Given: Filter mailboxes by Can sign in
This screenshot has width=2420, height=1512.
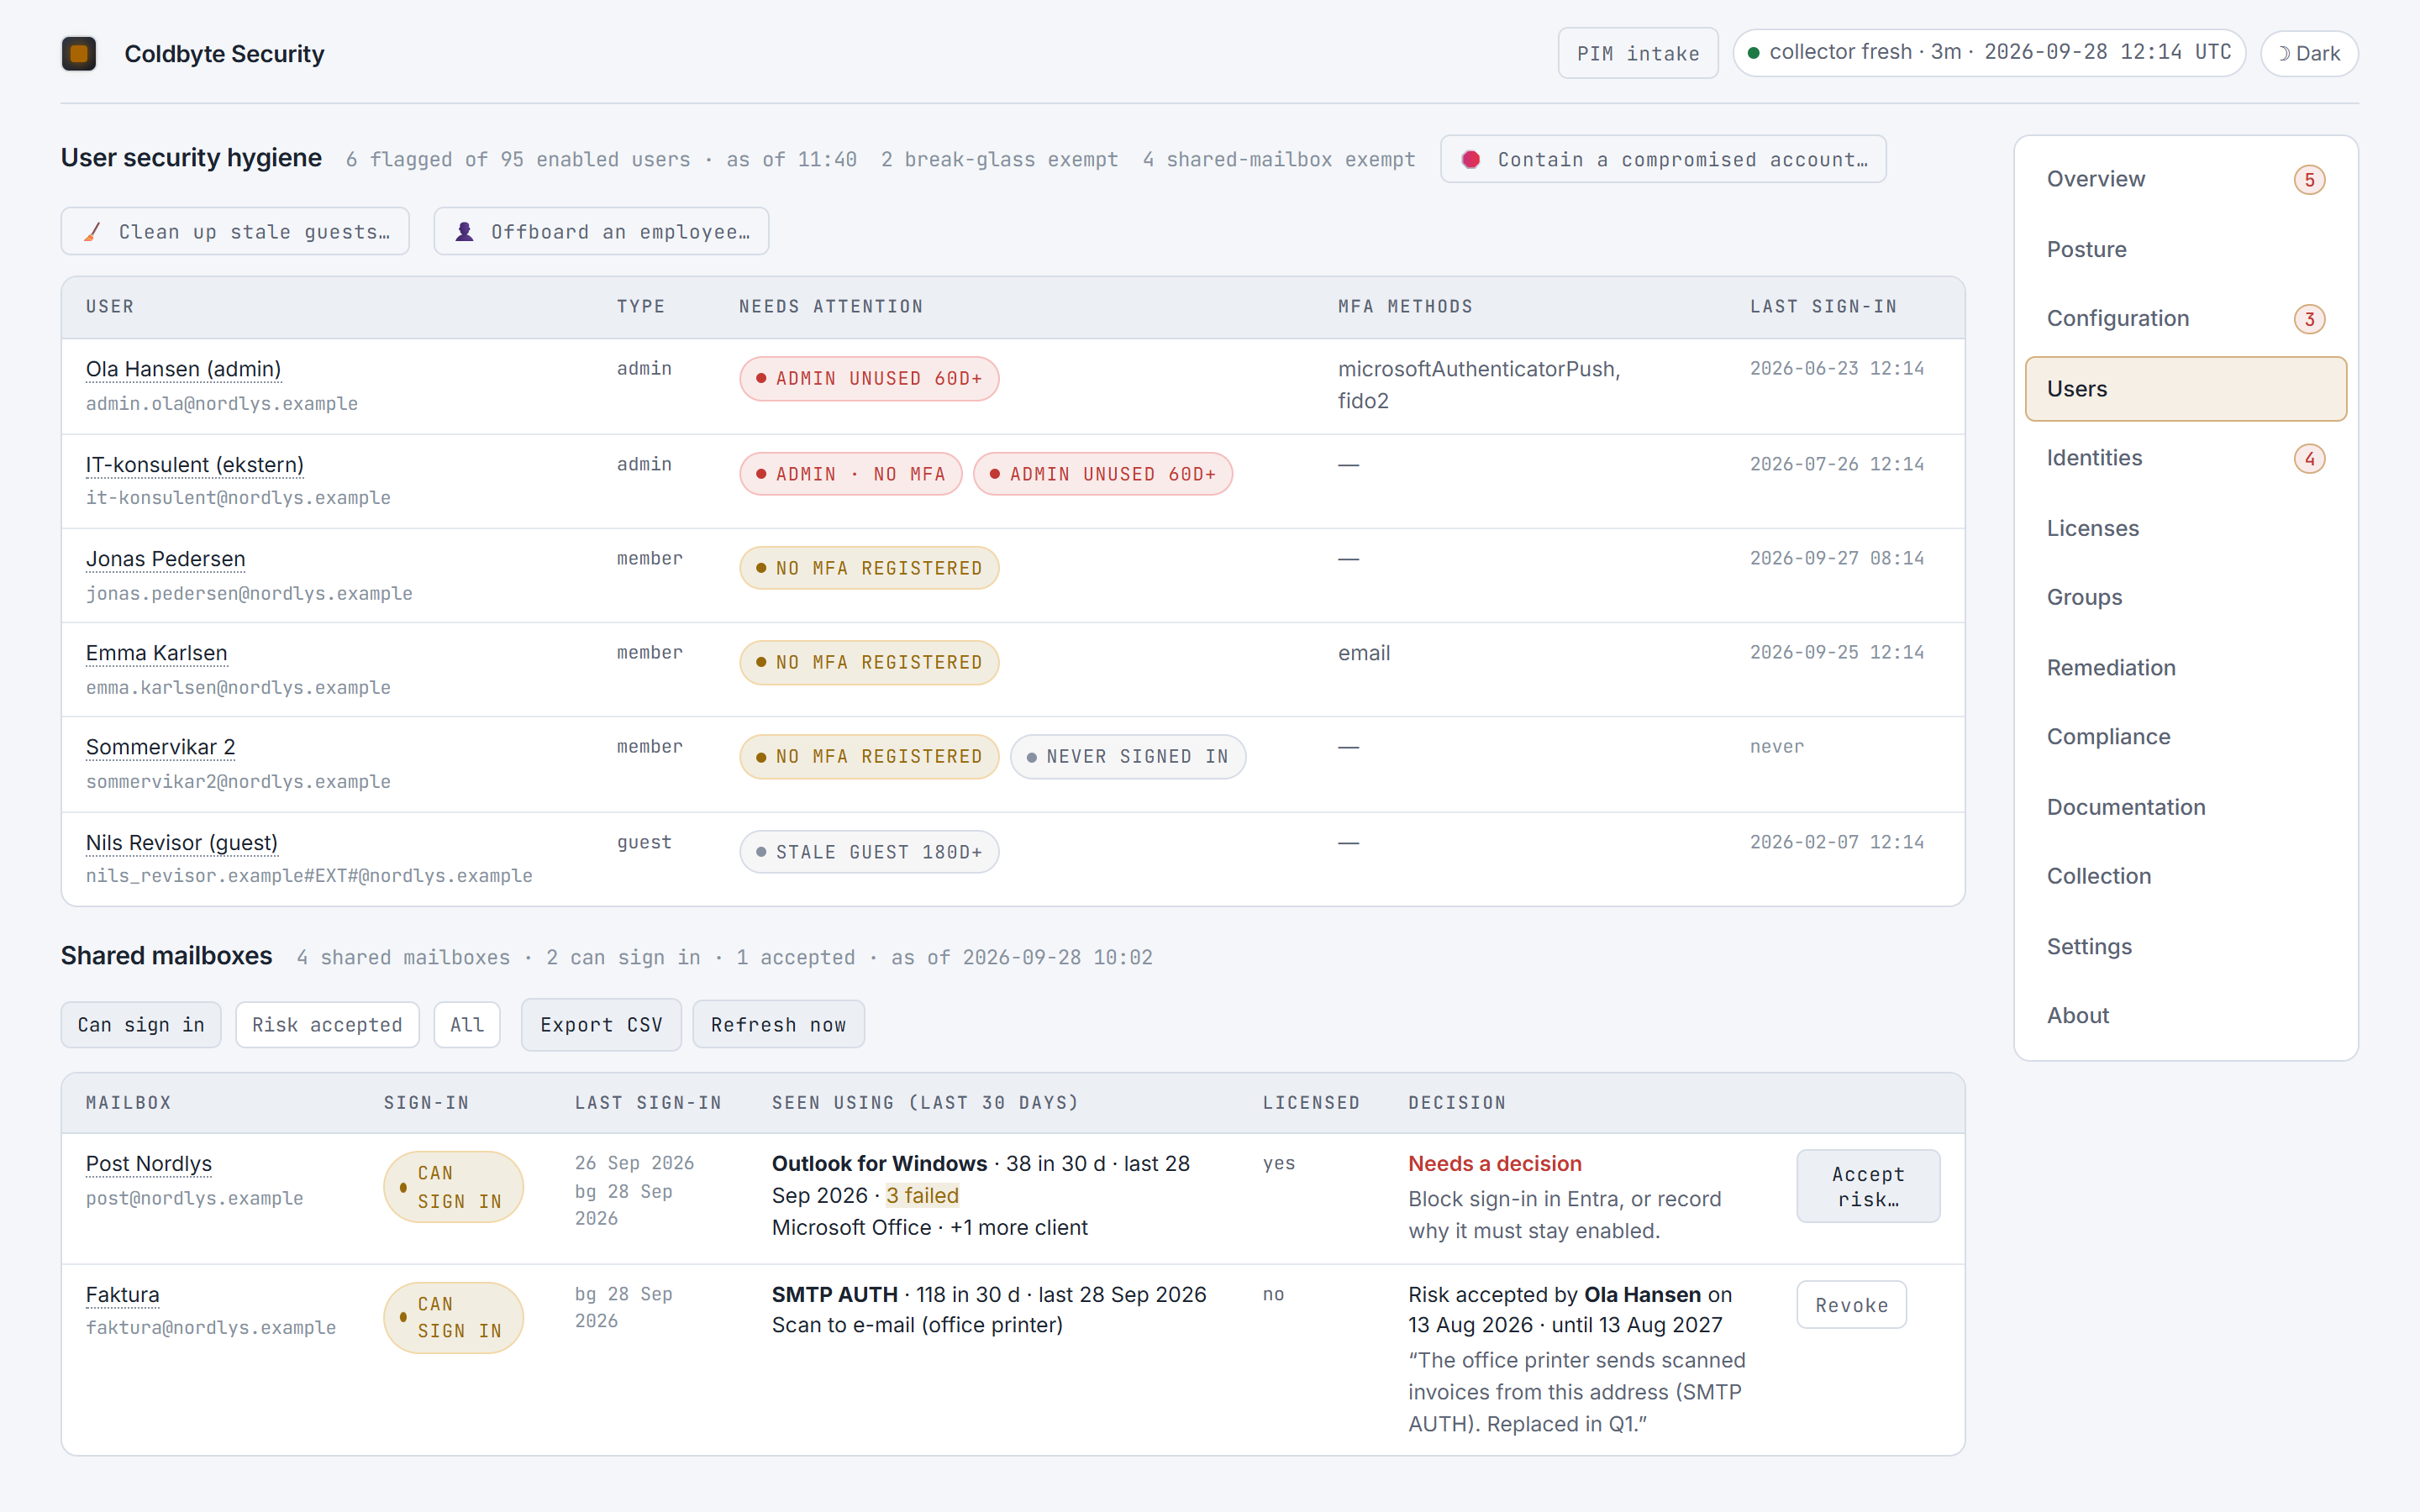Looking at the screenshot, I should 141,1025.
